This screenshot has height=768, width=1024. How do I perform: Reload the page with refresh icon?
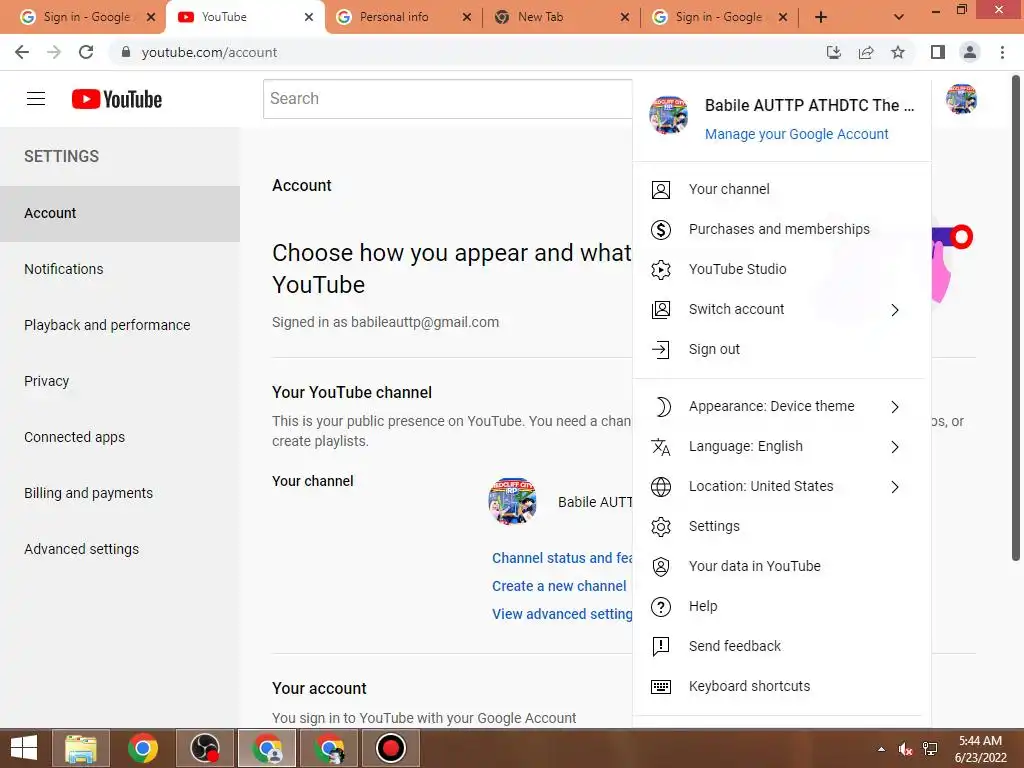coord(86,52)
